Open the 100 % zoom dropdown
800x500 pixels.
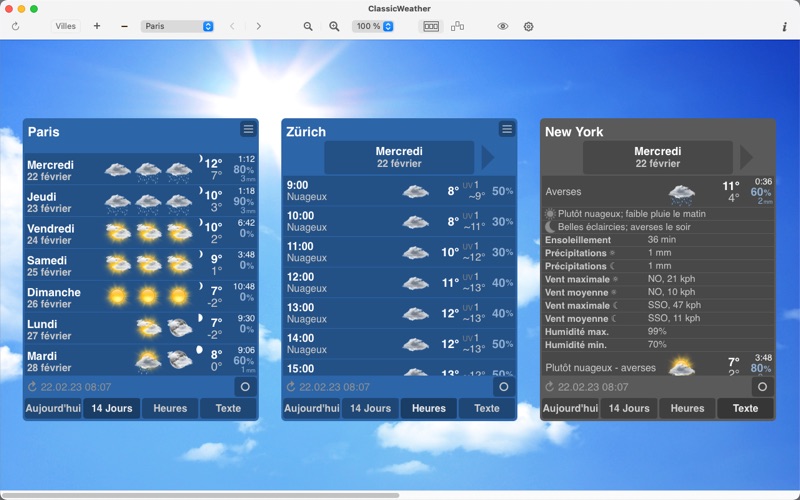click(x=372, y=26)
